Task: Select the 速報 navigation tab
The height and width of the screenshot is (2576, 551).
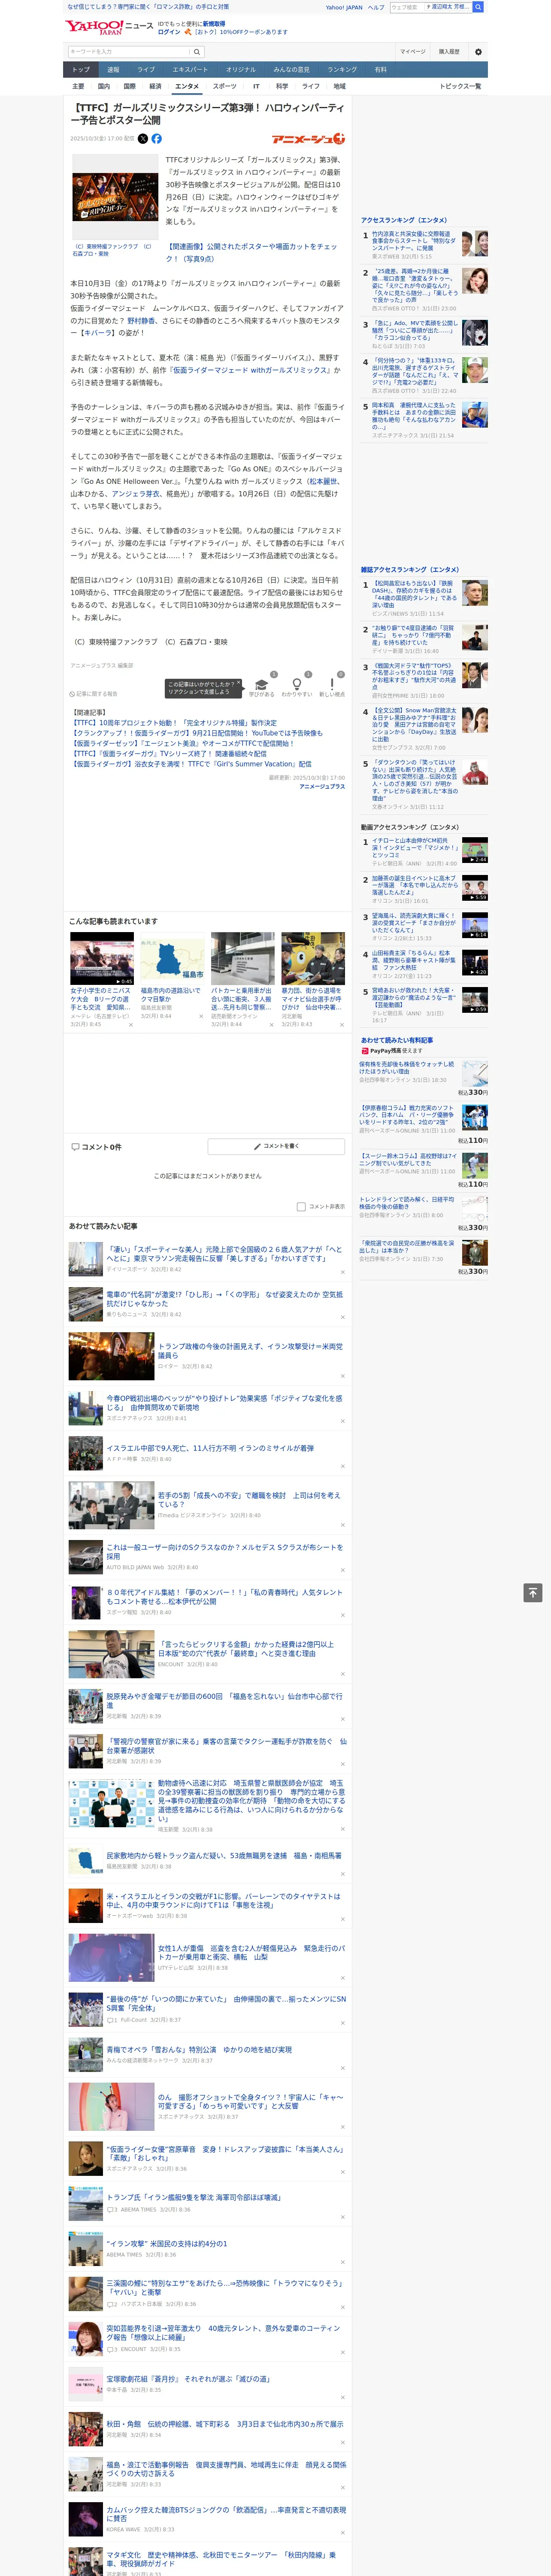Action: [x=113, y=70]
